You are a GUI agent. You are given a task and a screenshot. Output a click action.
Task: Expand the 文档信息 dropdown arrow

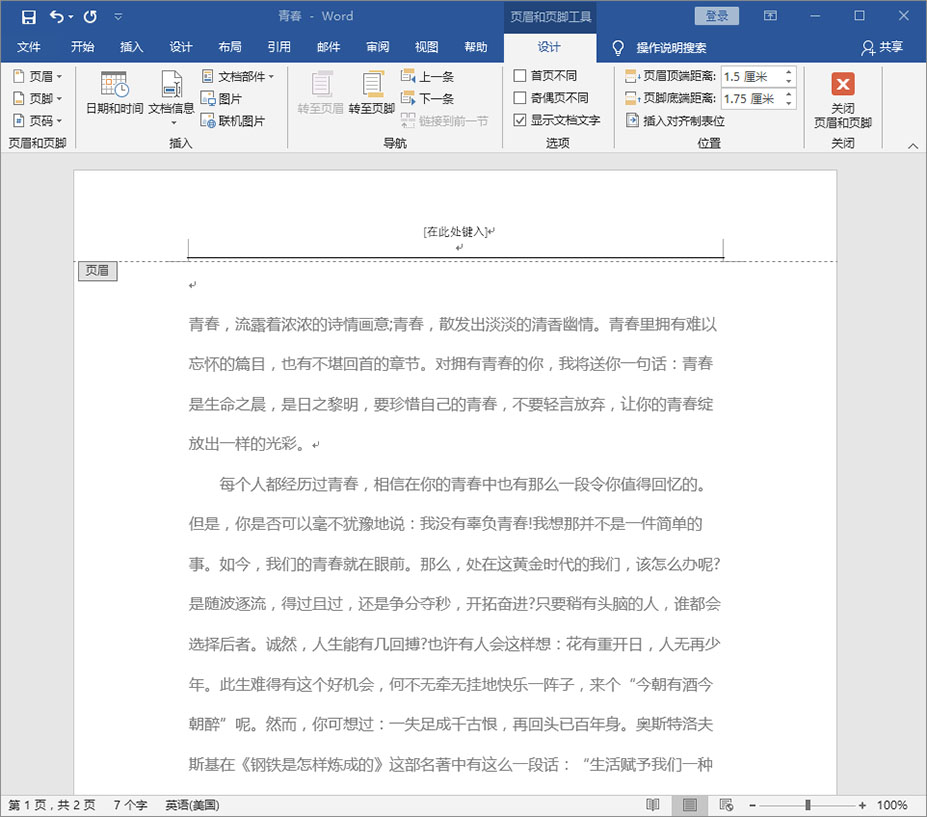tap(174, 122)
